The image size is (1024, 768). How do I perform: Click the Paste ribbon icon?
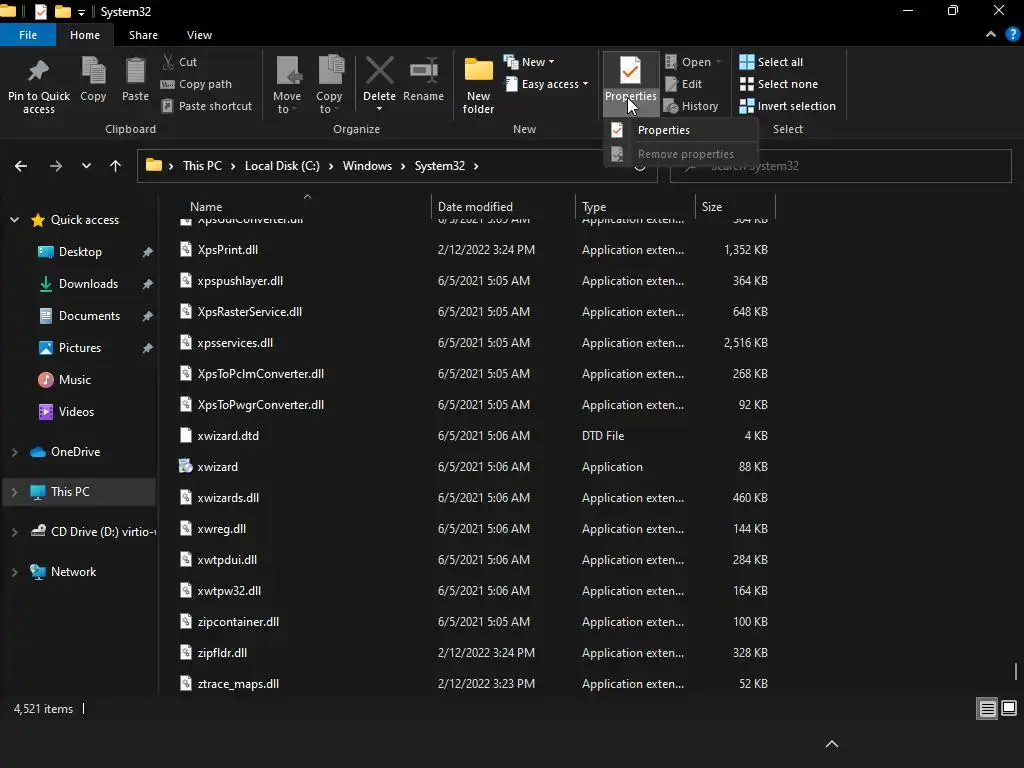click(135, 71)
